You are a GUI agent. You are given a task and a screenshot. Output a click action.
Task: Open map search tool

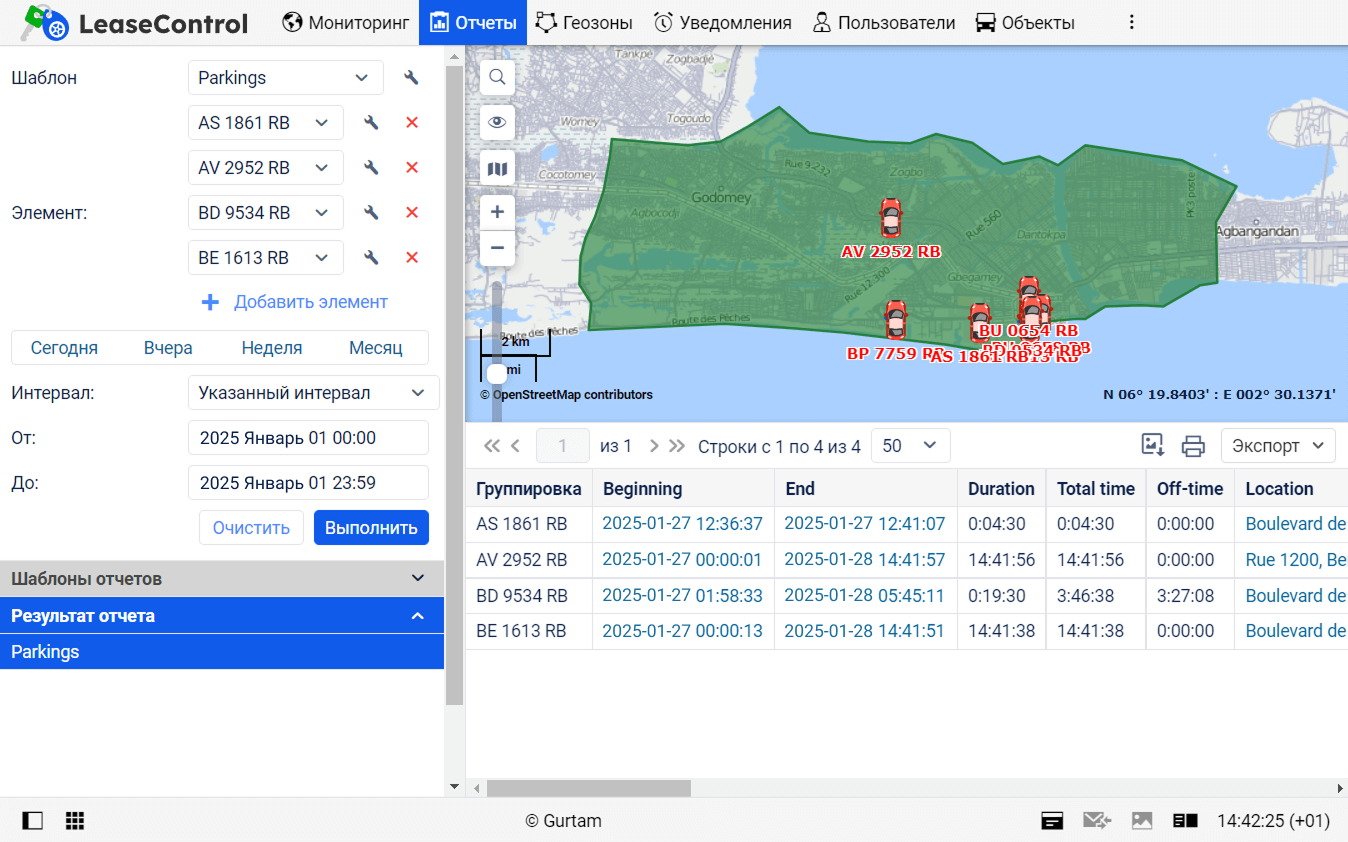497,77
